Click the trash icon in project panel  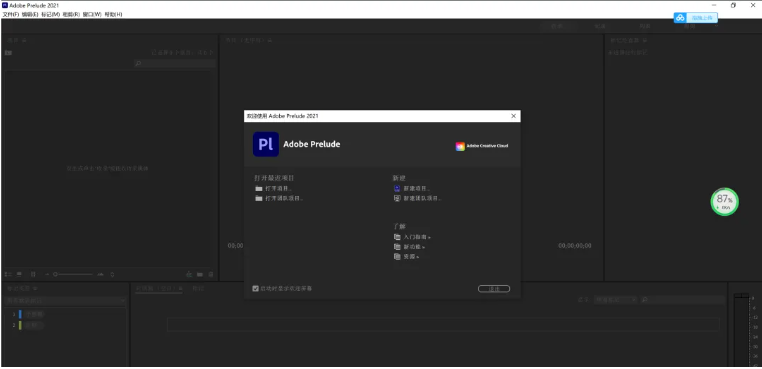210,274
